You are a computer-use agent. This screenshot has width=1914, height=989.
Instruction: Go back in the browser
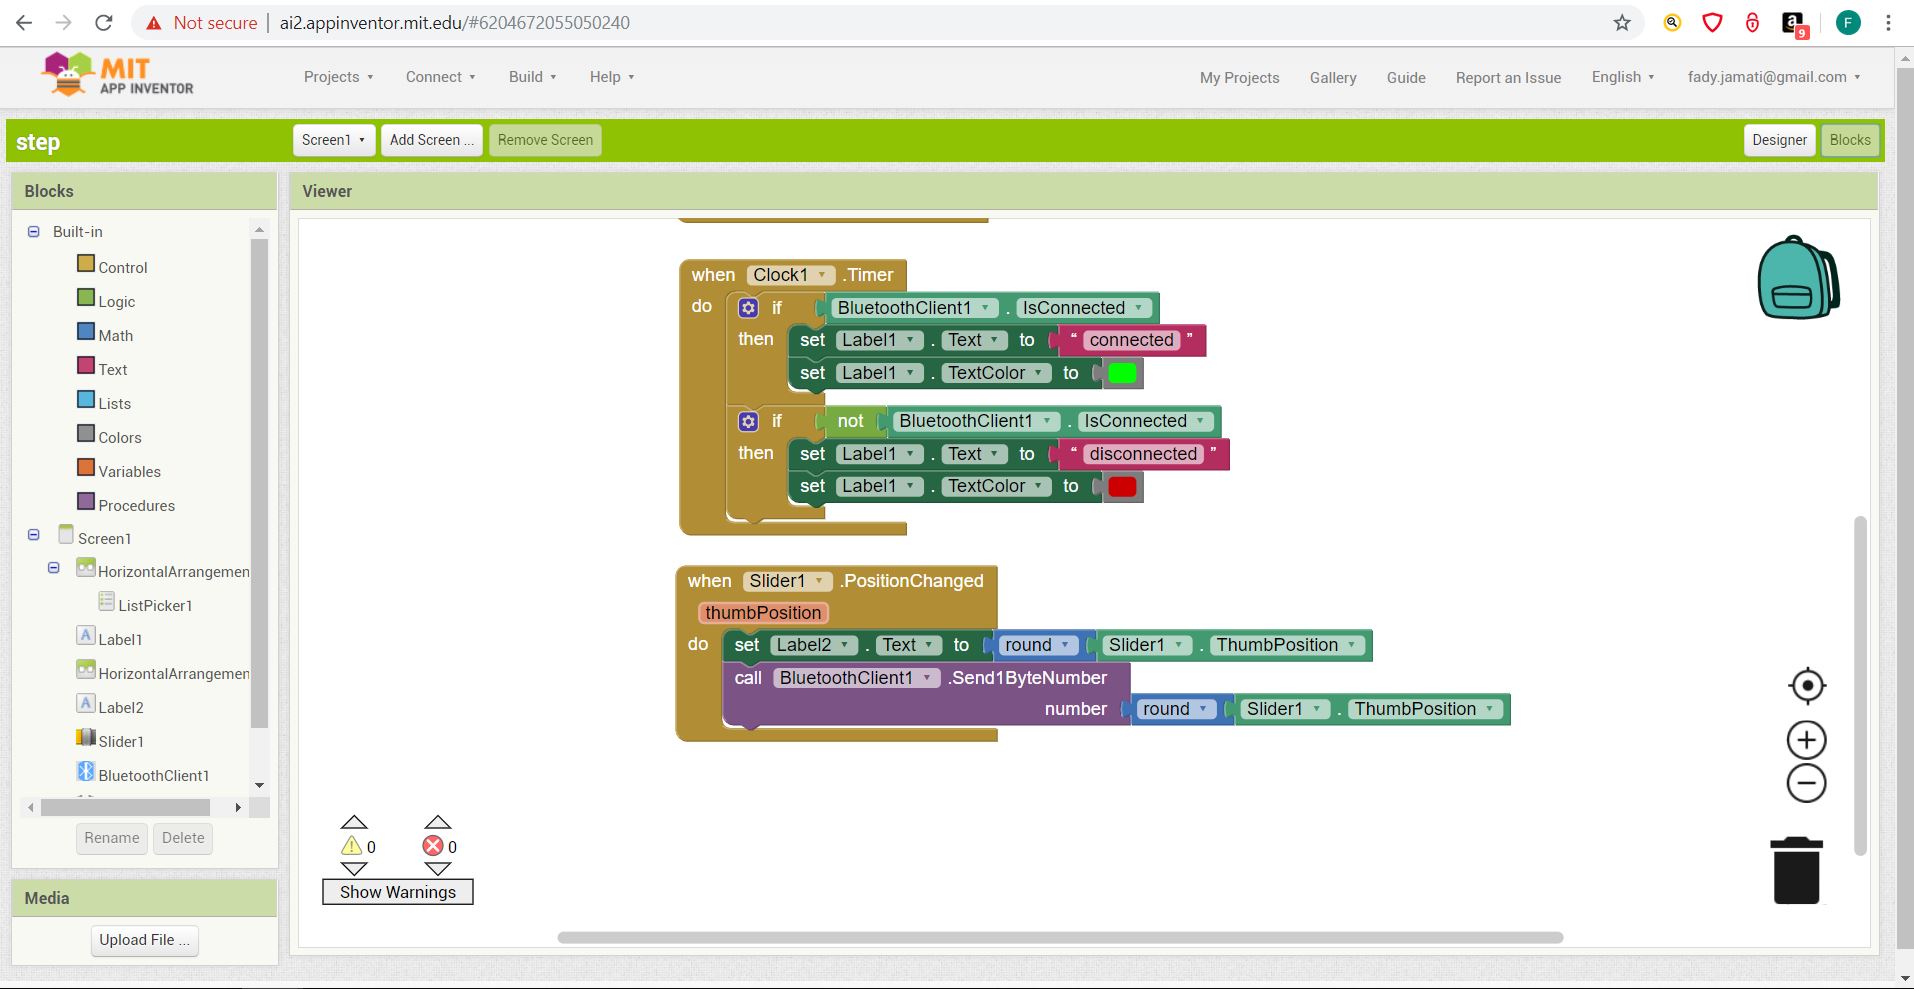pyautogui.click(x=24, y=23)
